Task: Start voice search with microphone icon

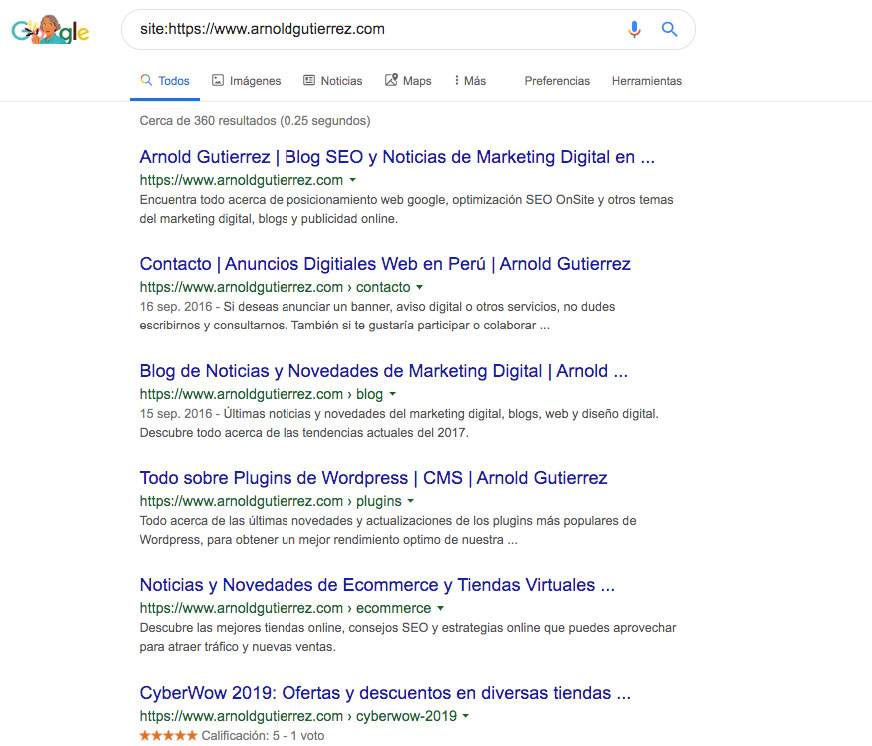Action: (x=634, y=29)
